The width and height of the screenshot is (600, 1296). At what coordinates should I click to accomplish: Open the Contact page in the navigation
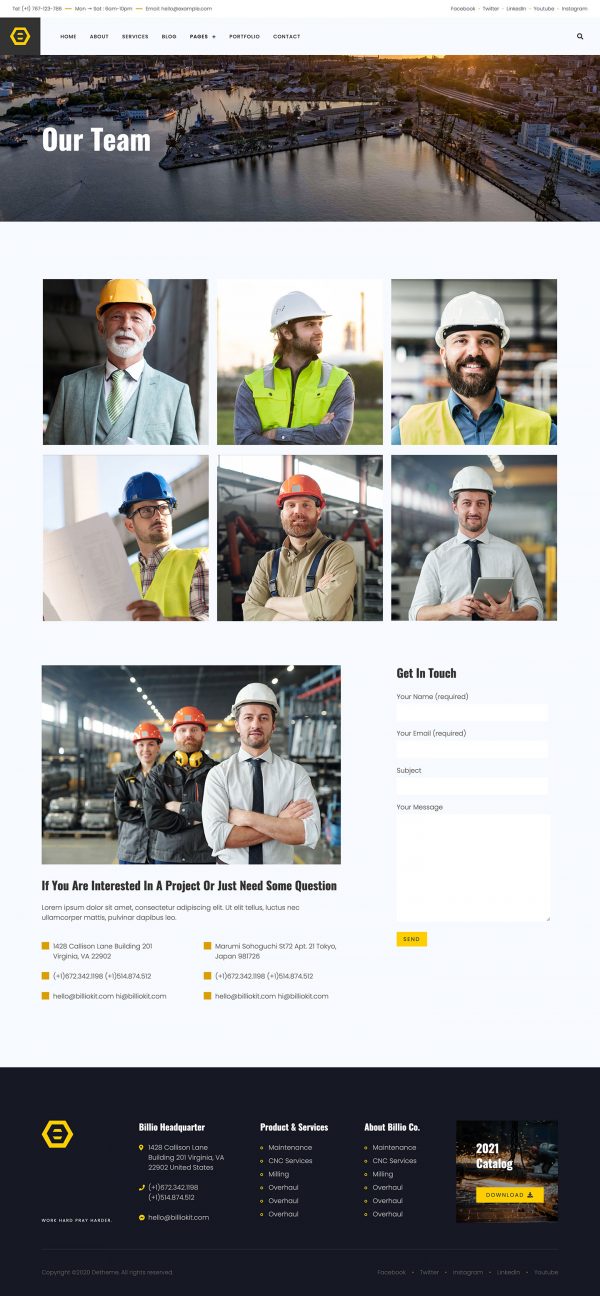(286, 36)
